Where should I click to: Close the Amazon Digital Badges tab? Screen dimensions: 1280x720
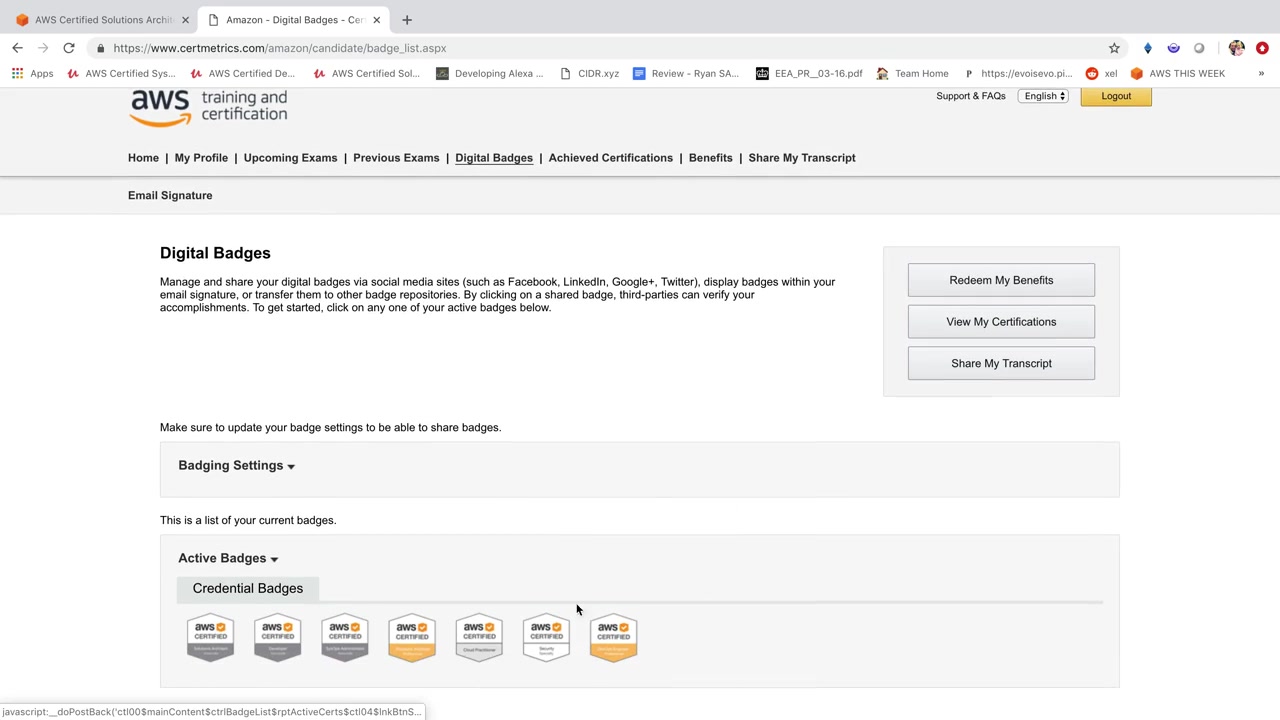(x=376, y=20)
